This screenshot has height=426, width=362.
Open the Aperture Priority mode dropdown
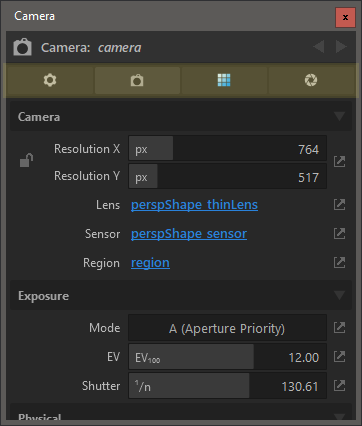click(227, 328)
